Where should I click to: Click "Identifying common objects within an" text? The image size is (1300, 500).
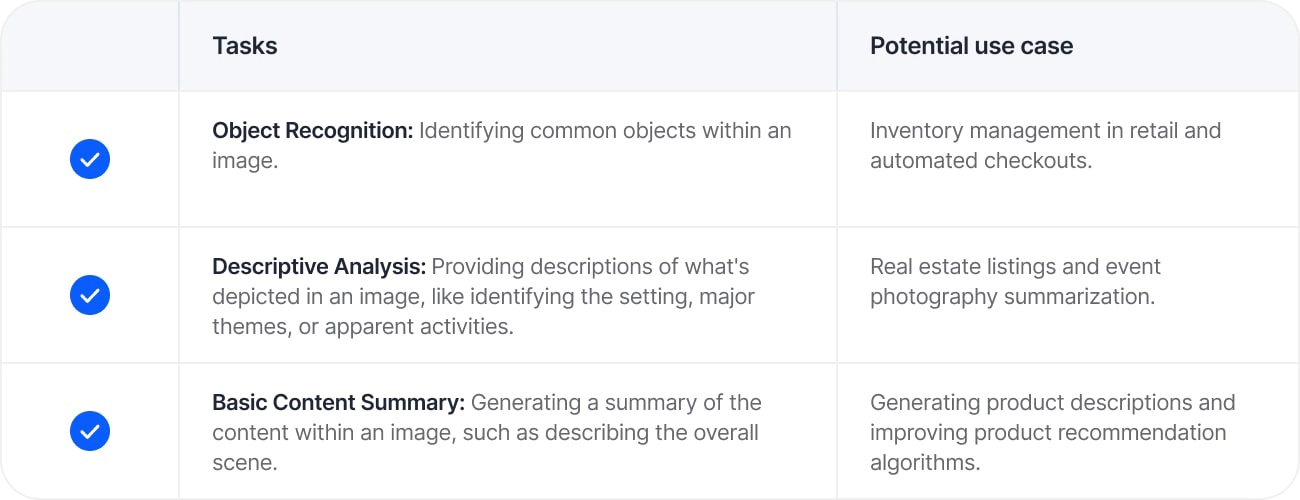pyautogui.click(x=605, y=131)
